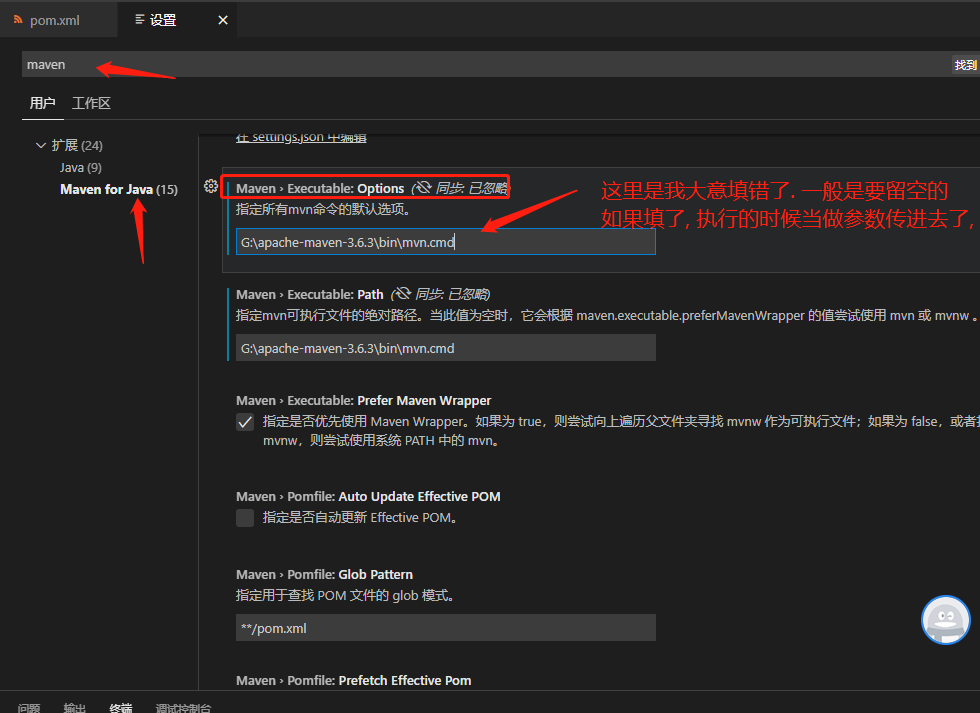Open the 调试控制台 panel tab
The width and height of the screenshot is (980, 713).
click(183, 707)
